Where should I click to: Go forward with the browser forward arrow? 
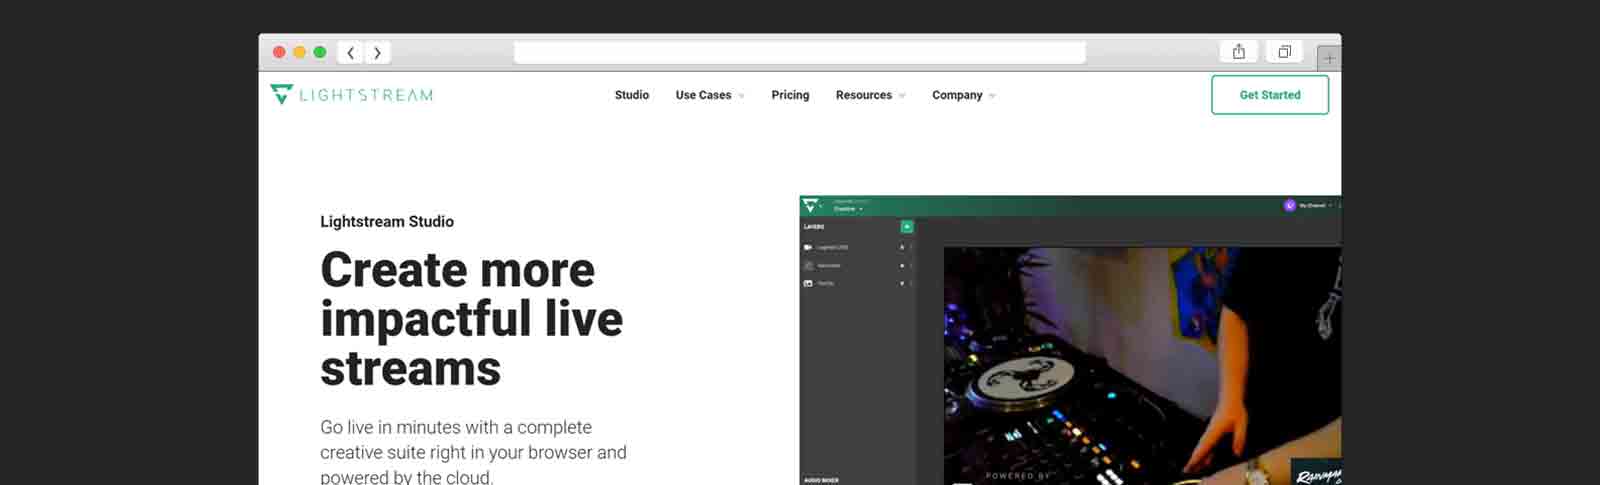[x=377, y=53]
